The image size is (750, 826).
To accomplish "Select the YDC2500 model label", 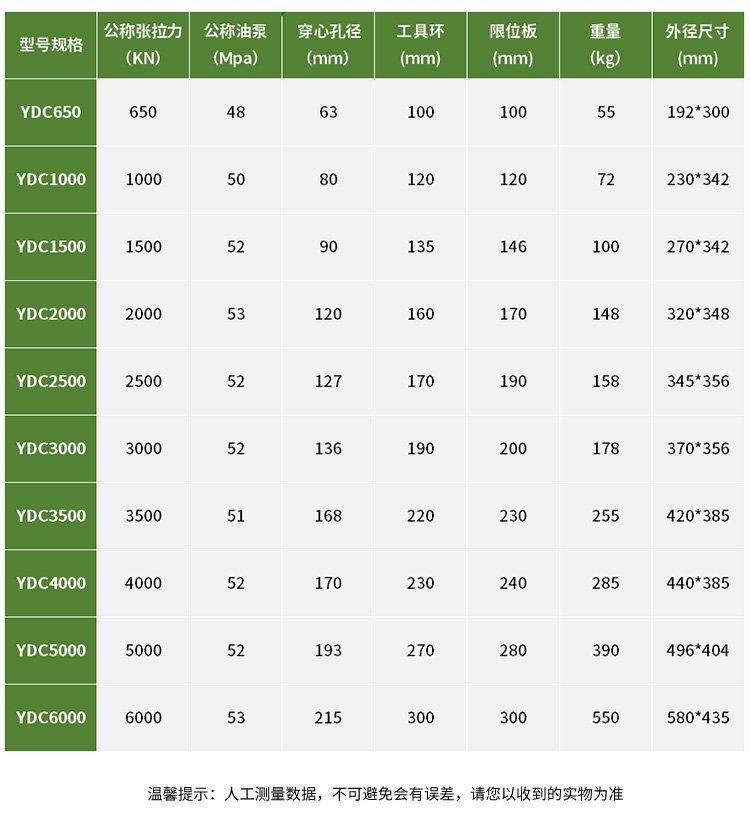I will tap(51, 381).
